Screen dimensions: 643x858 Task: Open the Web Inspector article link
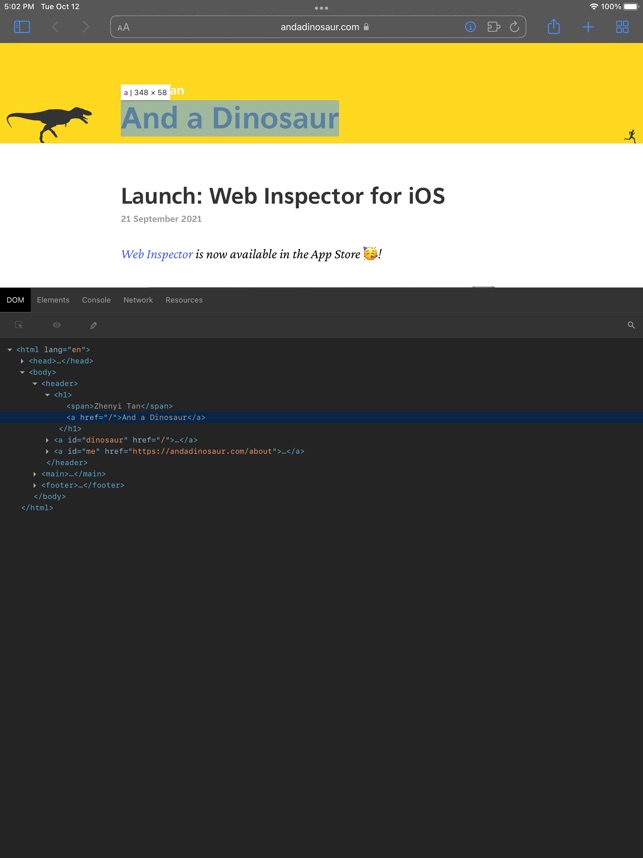[x=157, y=254]
